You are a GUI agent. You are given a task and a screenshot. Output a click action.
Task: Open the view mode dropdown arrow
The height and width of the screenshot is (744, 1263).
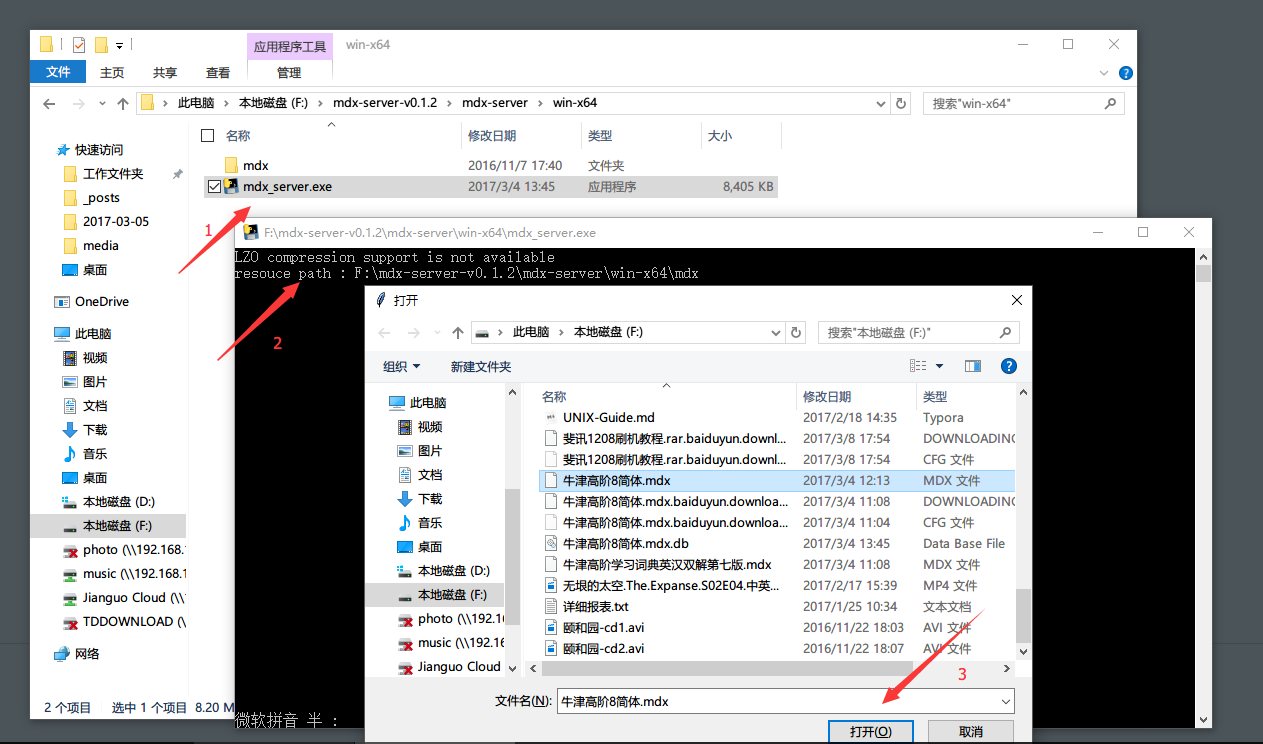tap(940, 367)
